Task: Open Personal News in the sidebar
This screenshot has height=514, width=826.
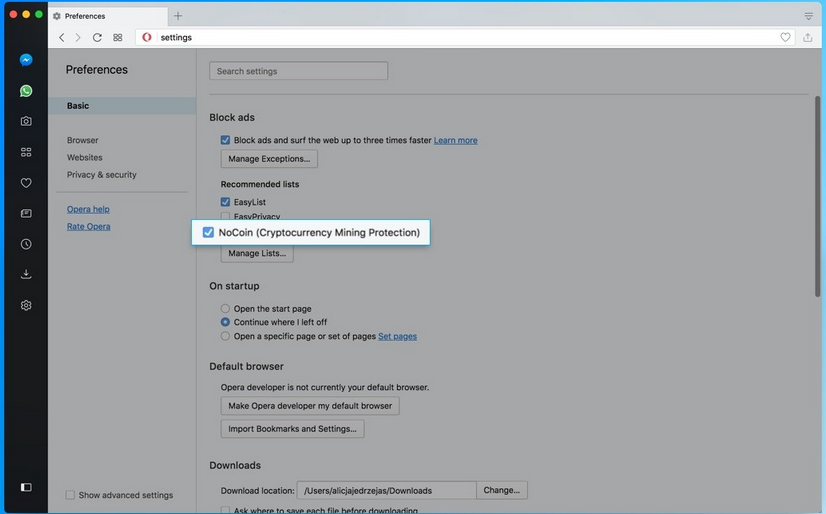Action: click(x=26, y=213)
